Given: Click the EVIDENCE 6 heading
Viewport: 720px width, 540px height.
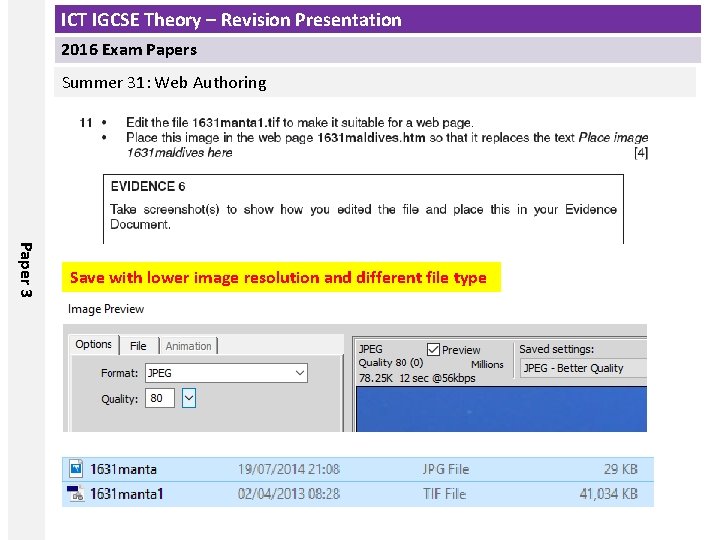Looking at the screenshot, I should pyautogui.click(x=148, y=186).
